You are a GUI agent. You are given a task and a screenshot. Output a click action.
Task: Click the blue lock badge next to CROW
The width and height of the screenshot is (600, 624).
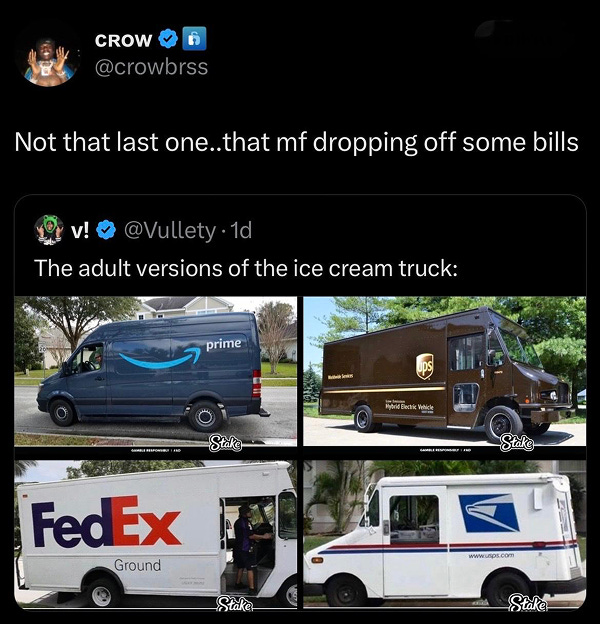click(194, 39)
